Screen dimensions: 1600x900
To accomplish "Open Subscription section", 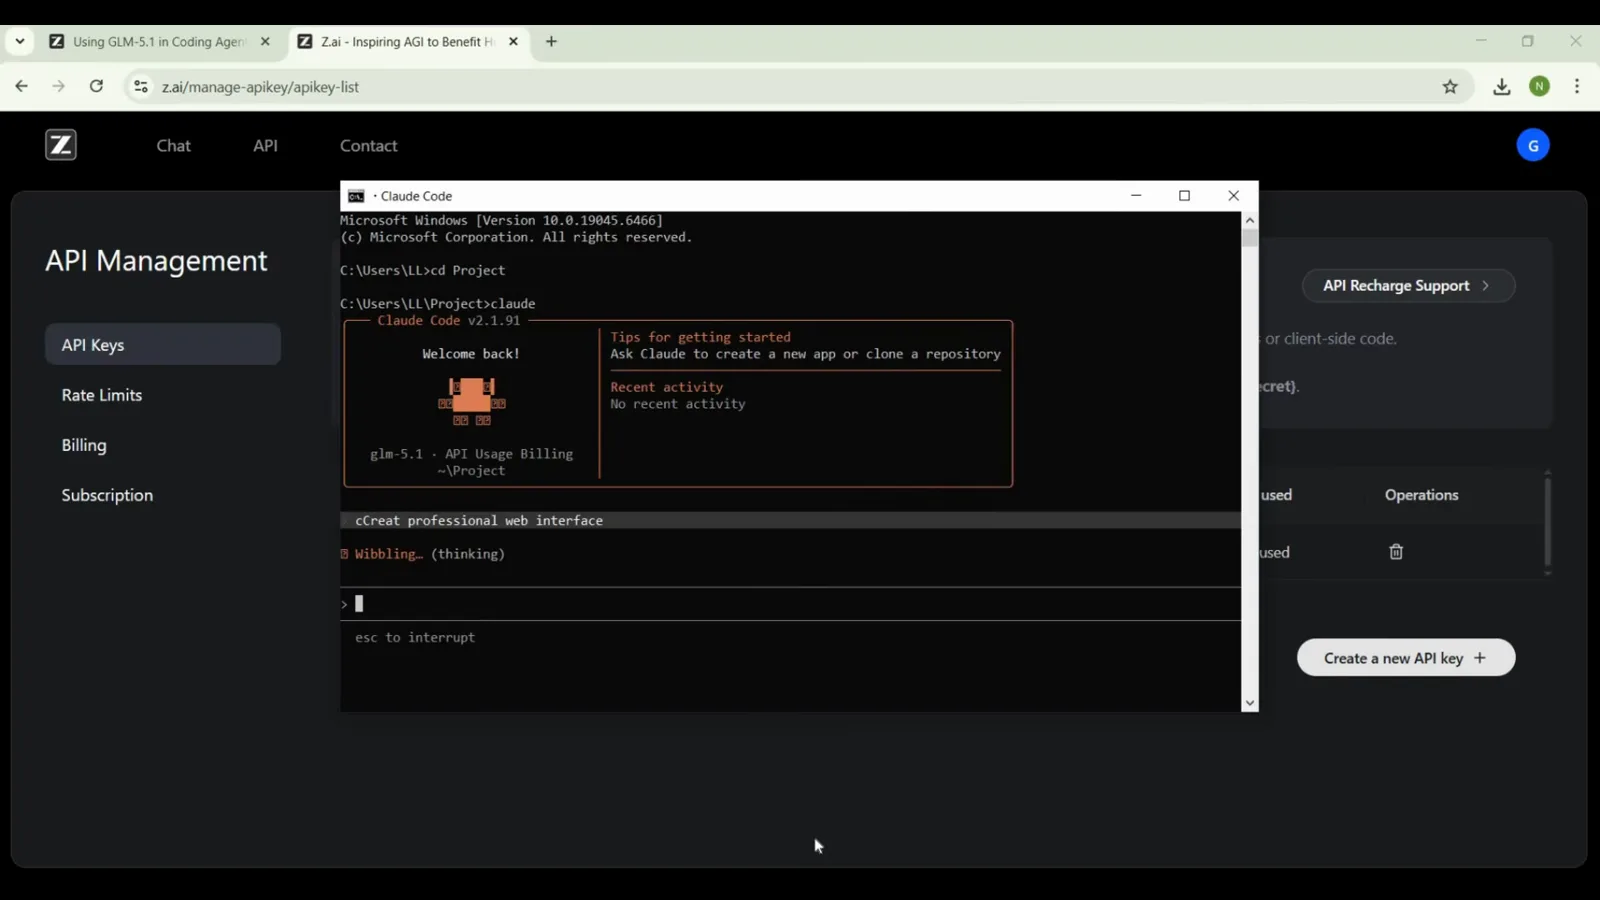I will point(107,495).
